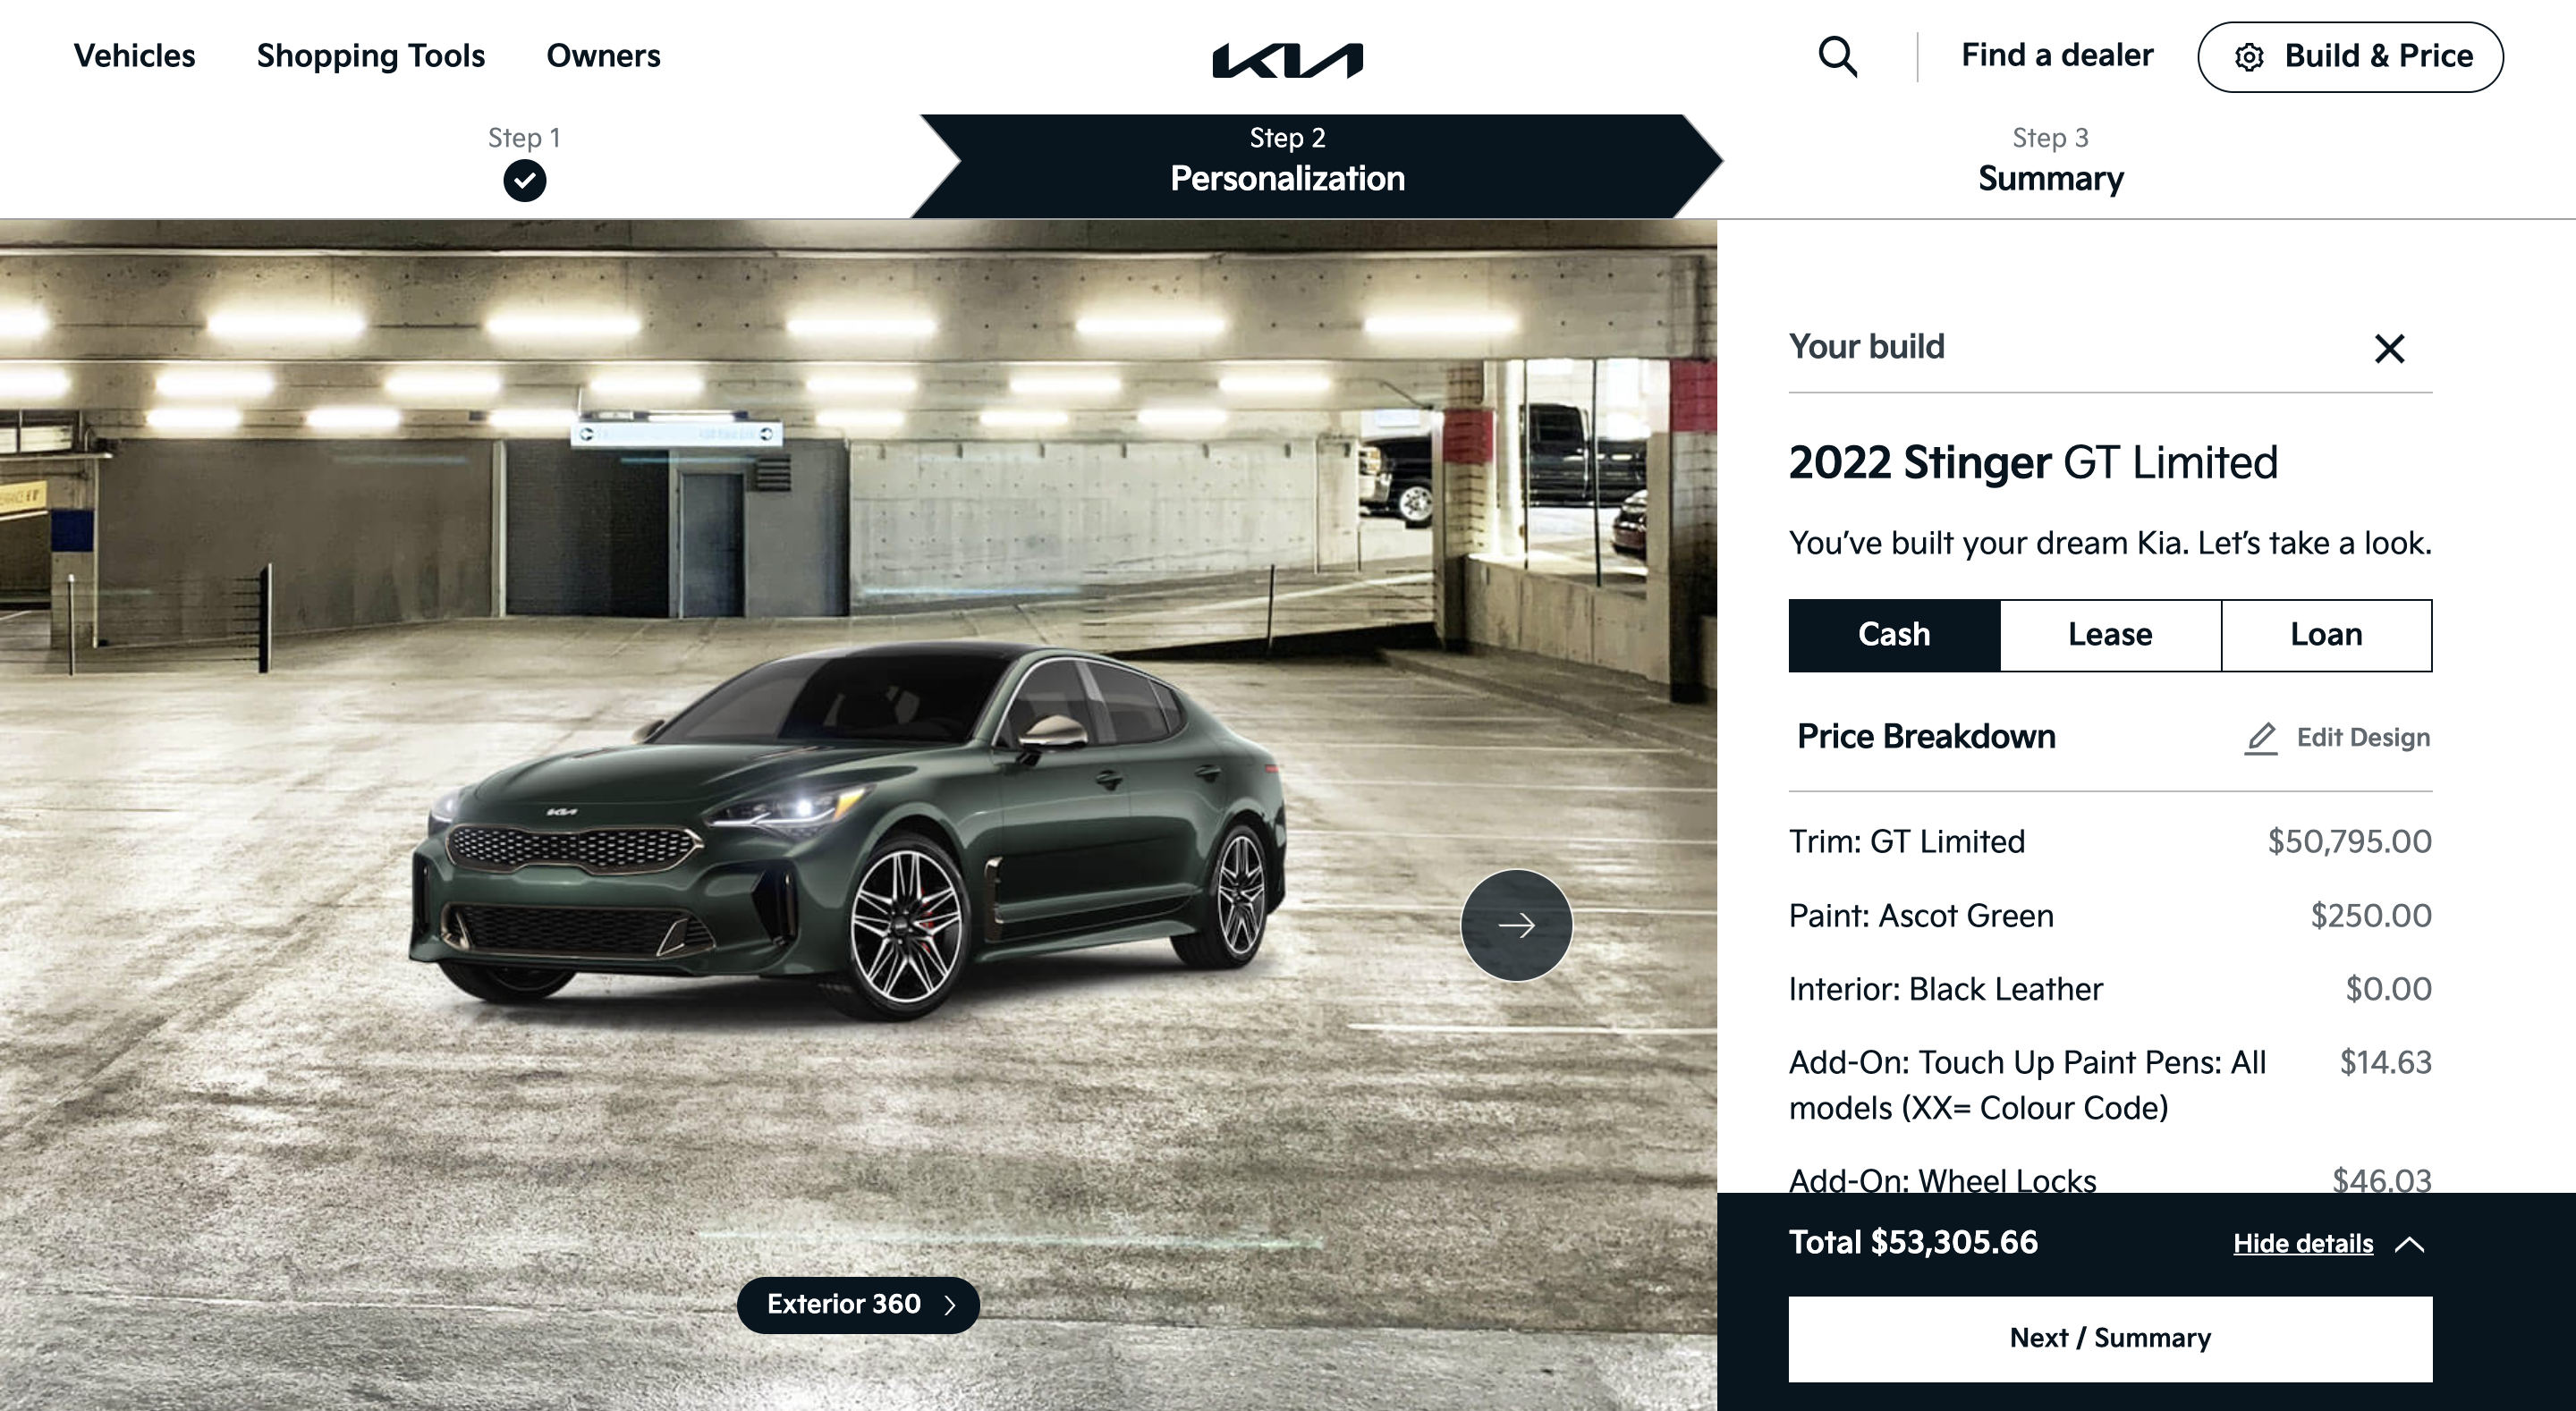
Task: Select the Cash payment option
Action: 1894,635
